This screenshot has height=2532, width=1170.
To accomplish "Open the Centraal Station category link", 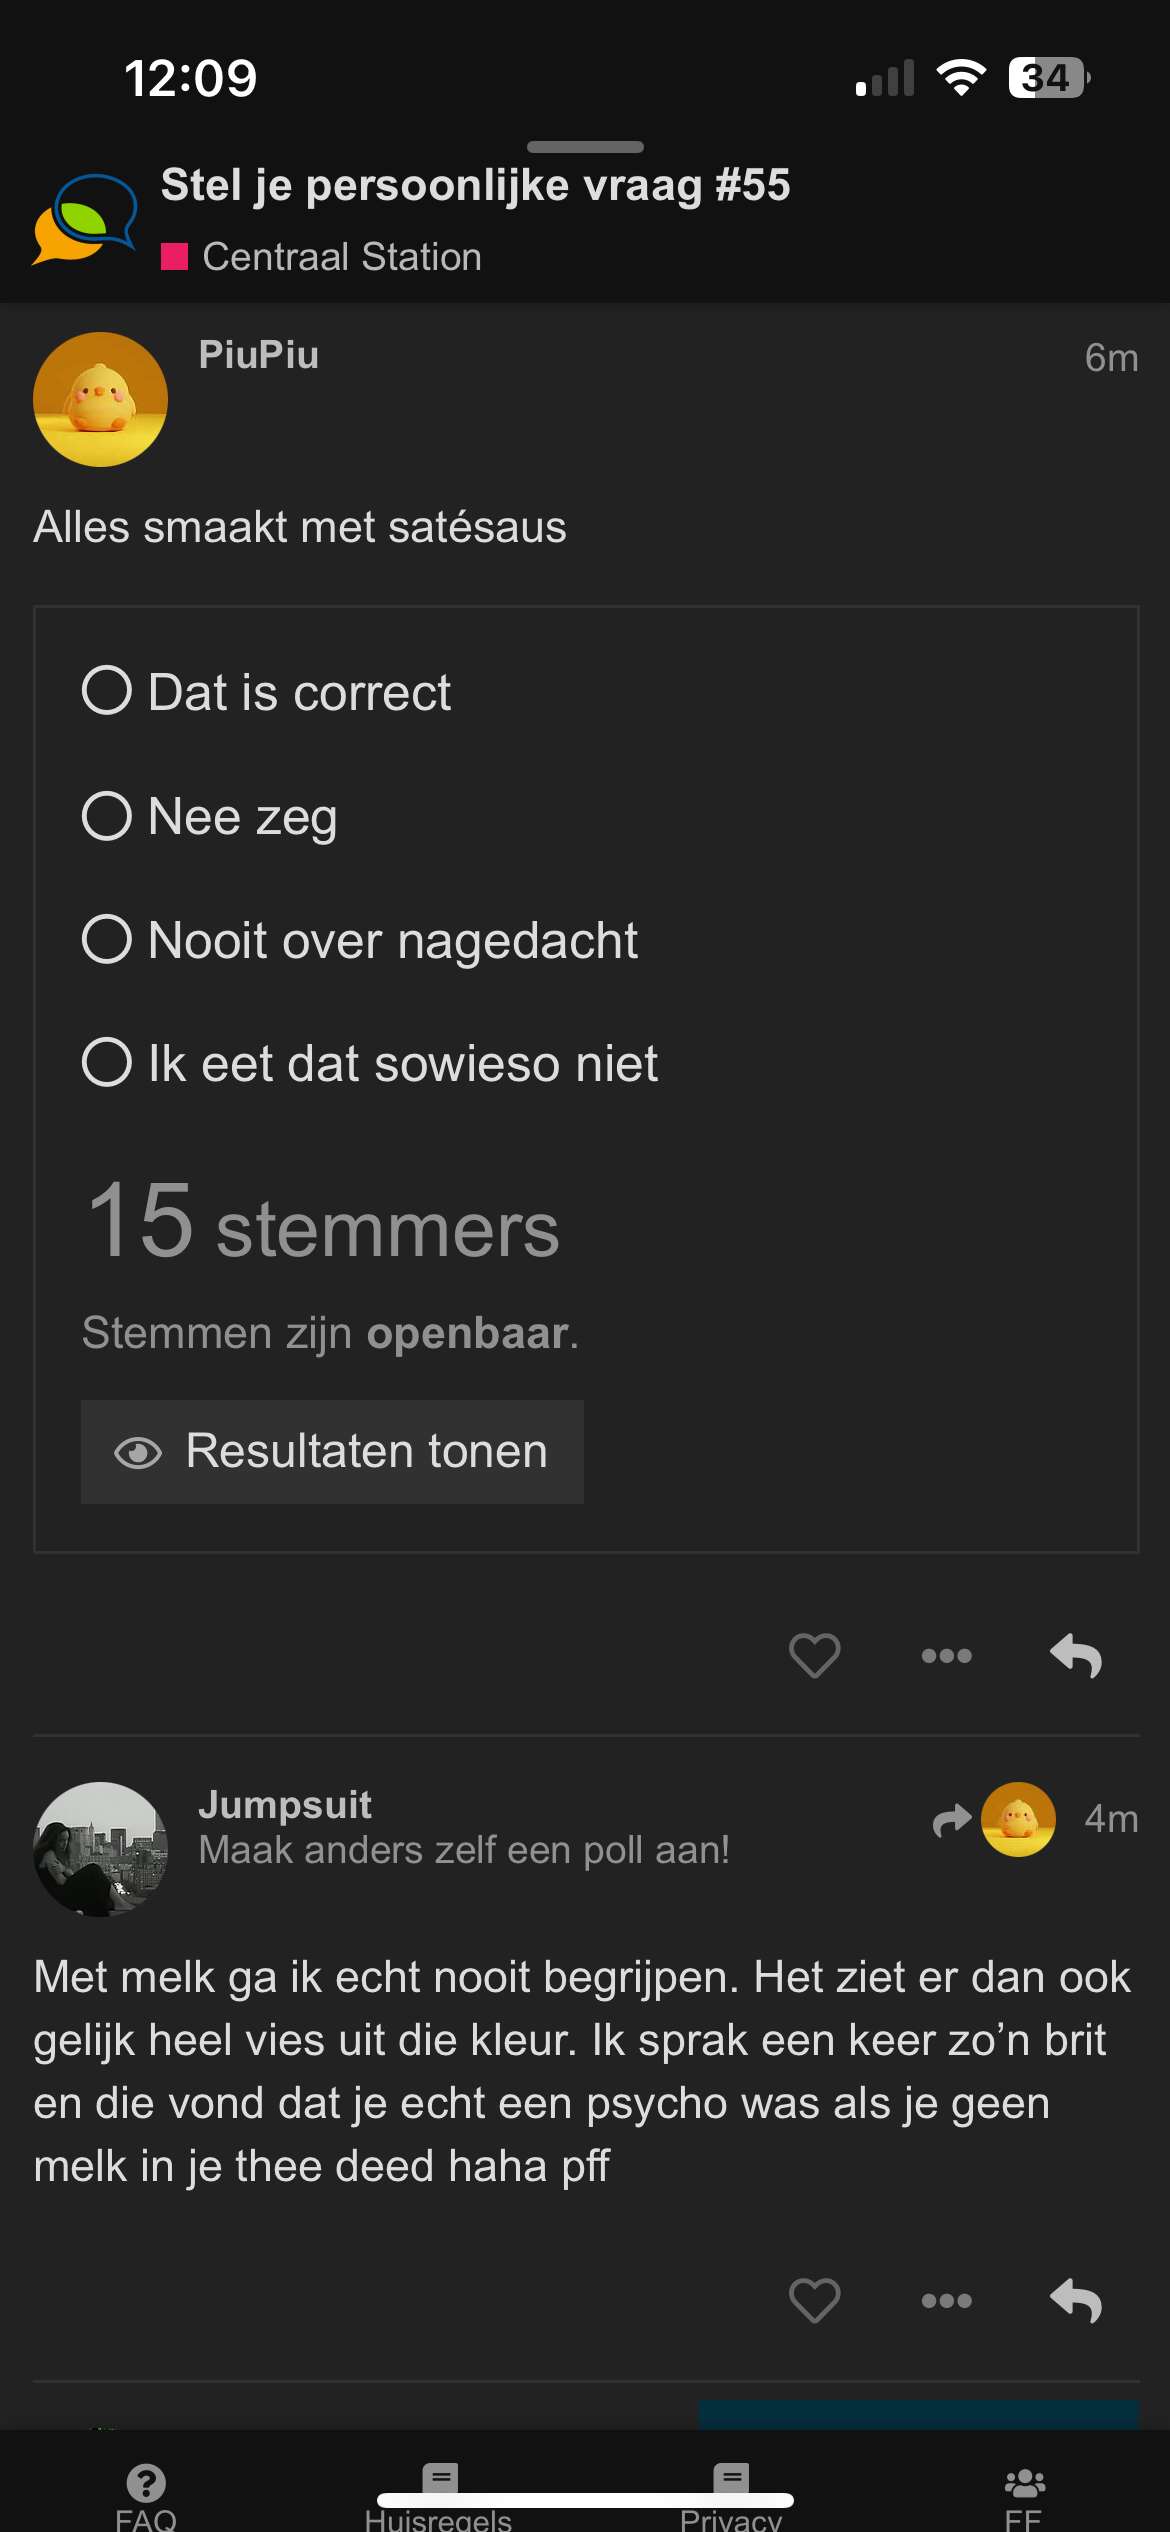I will point(341,257).
